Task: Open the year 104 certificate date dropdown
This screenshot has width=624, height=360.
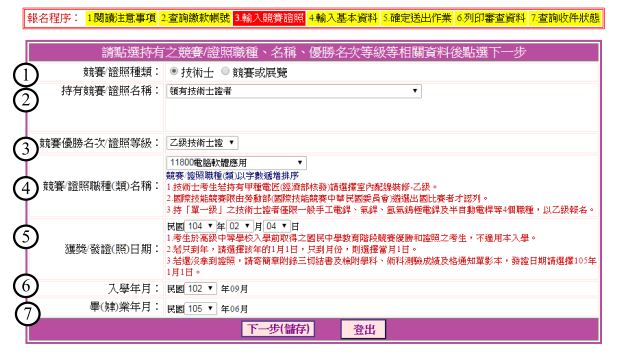Action: tap(200, 226)
